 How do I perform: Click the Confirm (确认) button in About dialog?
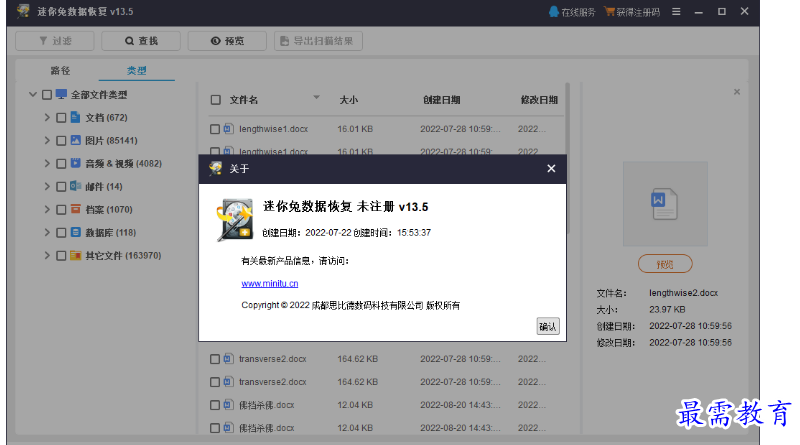[x=548, y=327]
